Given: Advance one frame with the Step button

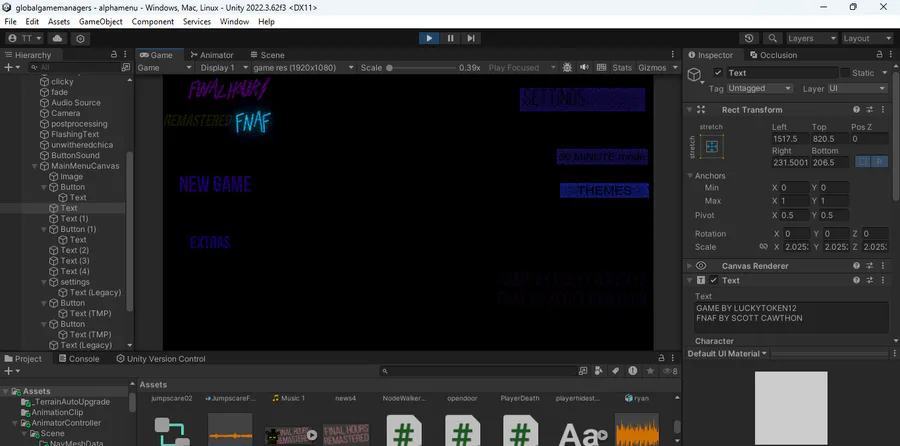Looking at the screenshot, I should tap(471, 38).
